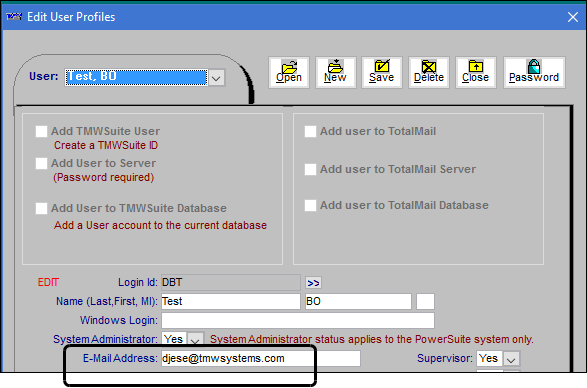The width and height of the screenshot is (587, 388).
Task: Click the last name field containing Test
Action: pos(231,301)
